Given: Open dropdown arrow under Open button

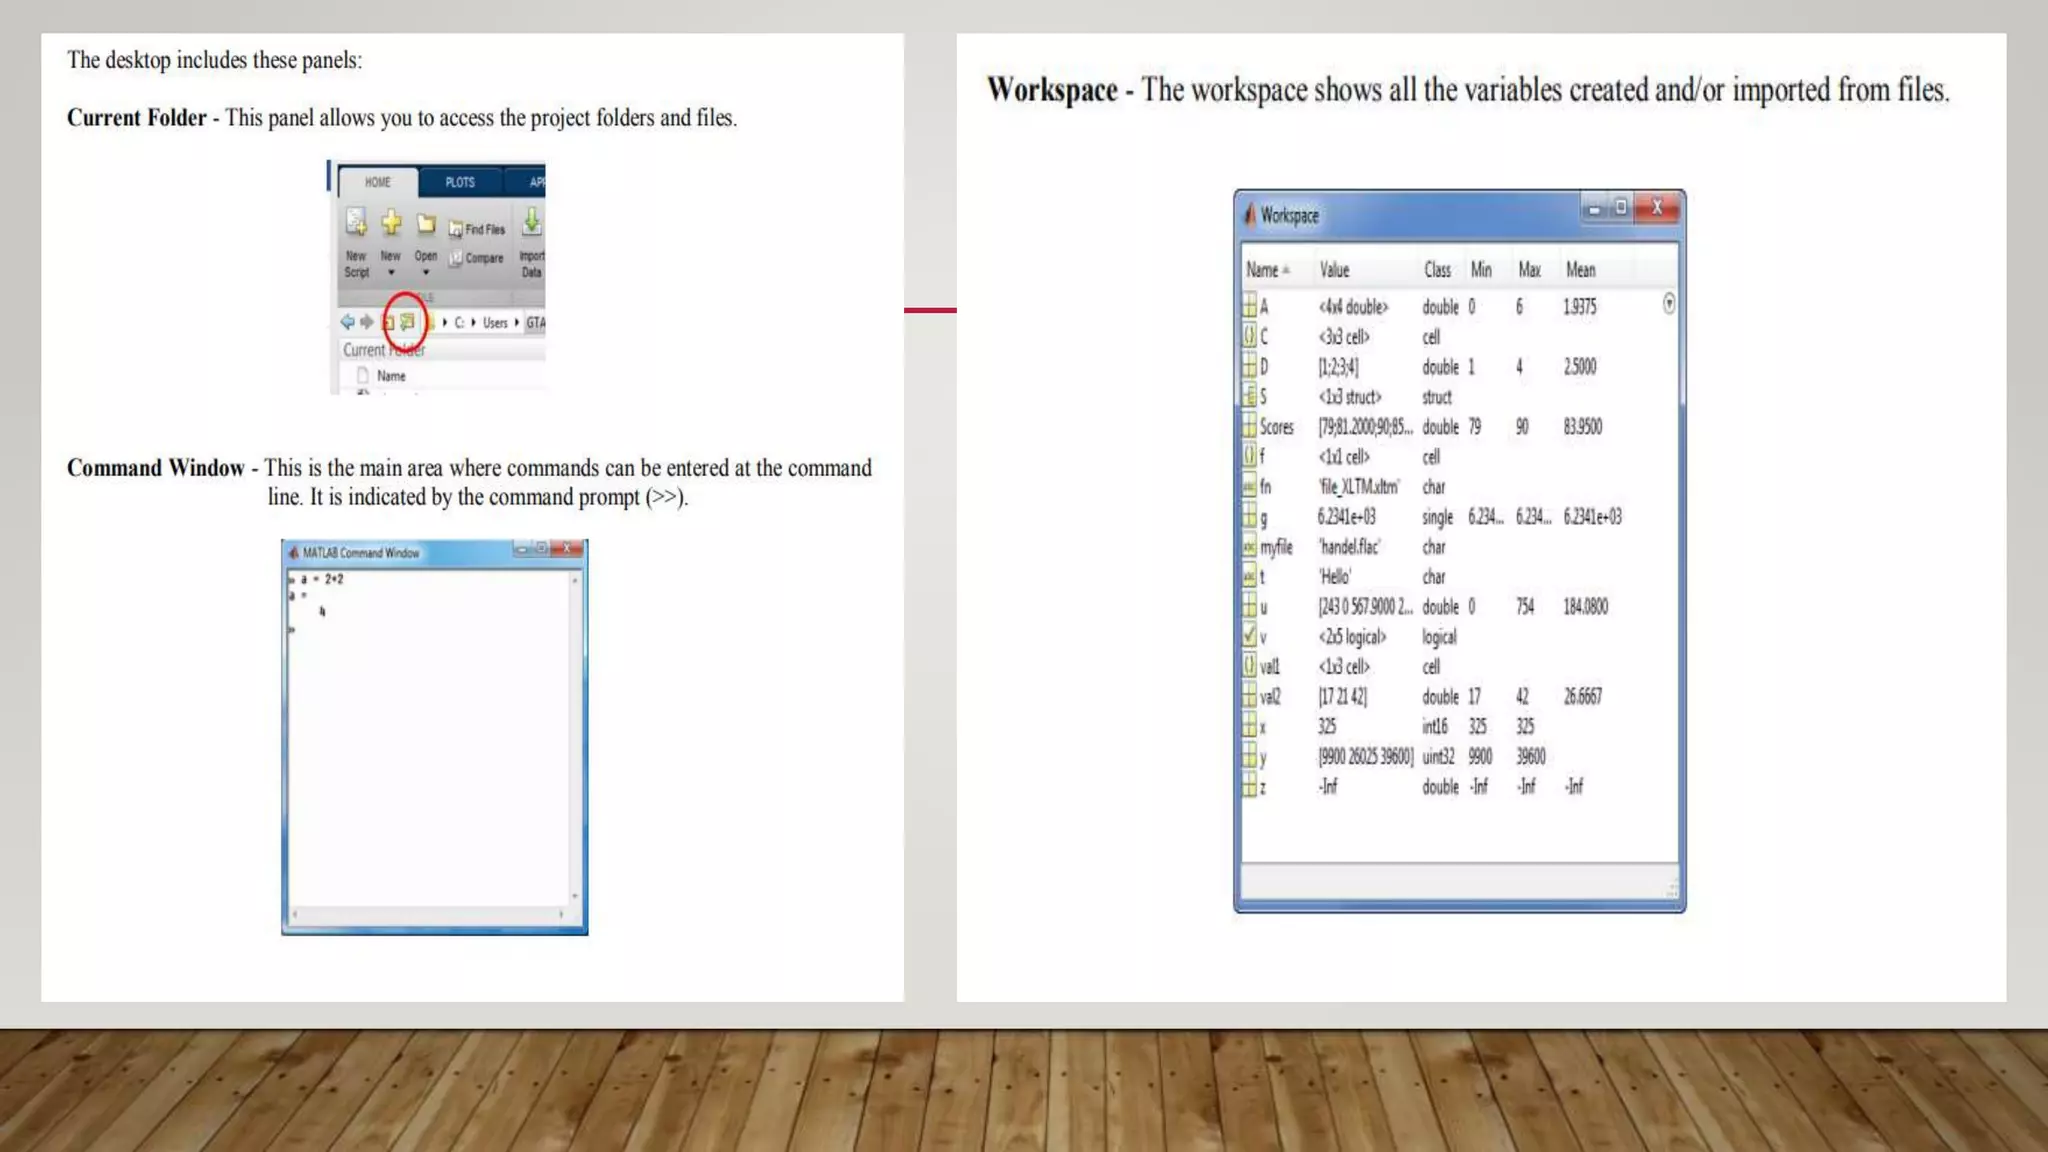Looking at the screenshot, I should pos(426,273).
